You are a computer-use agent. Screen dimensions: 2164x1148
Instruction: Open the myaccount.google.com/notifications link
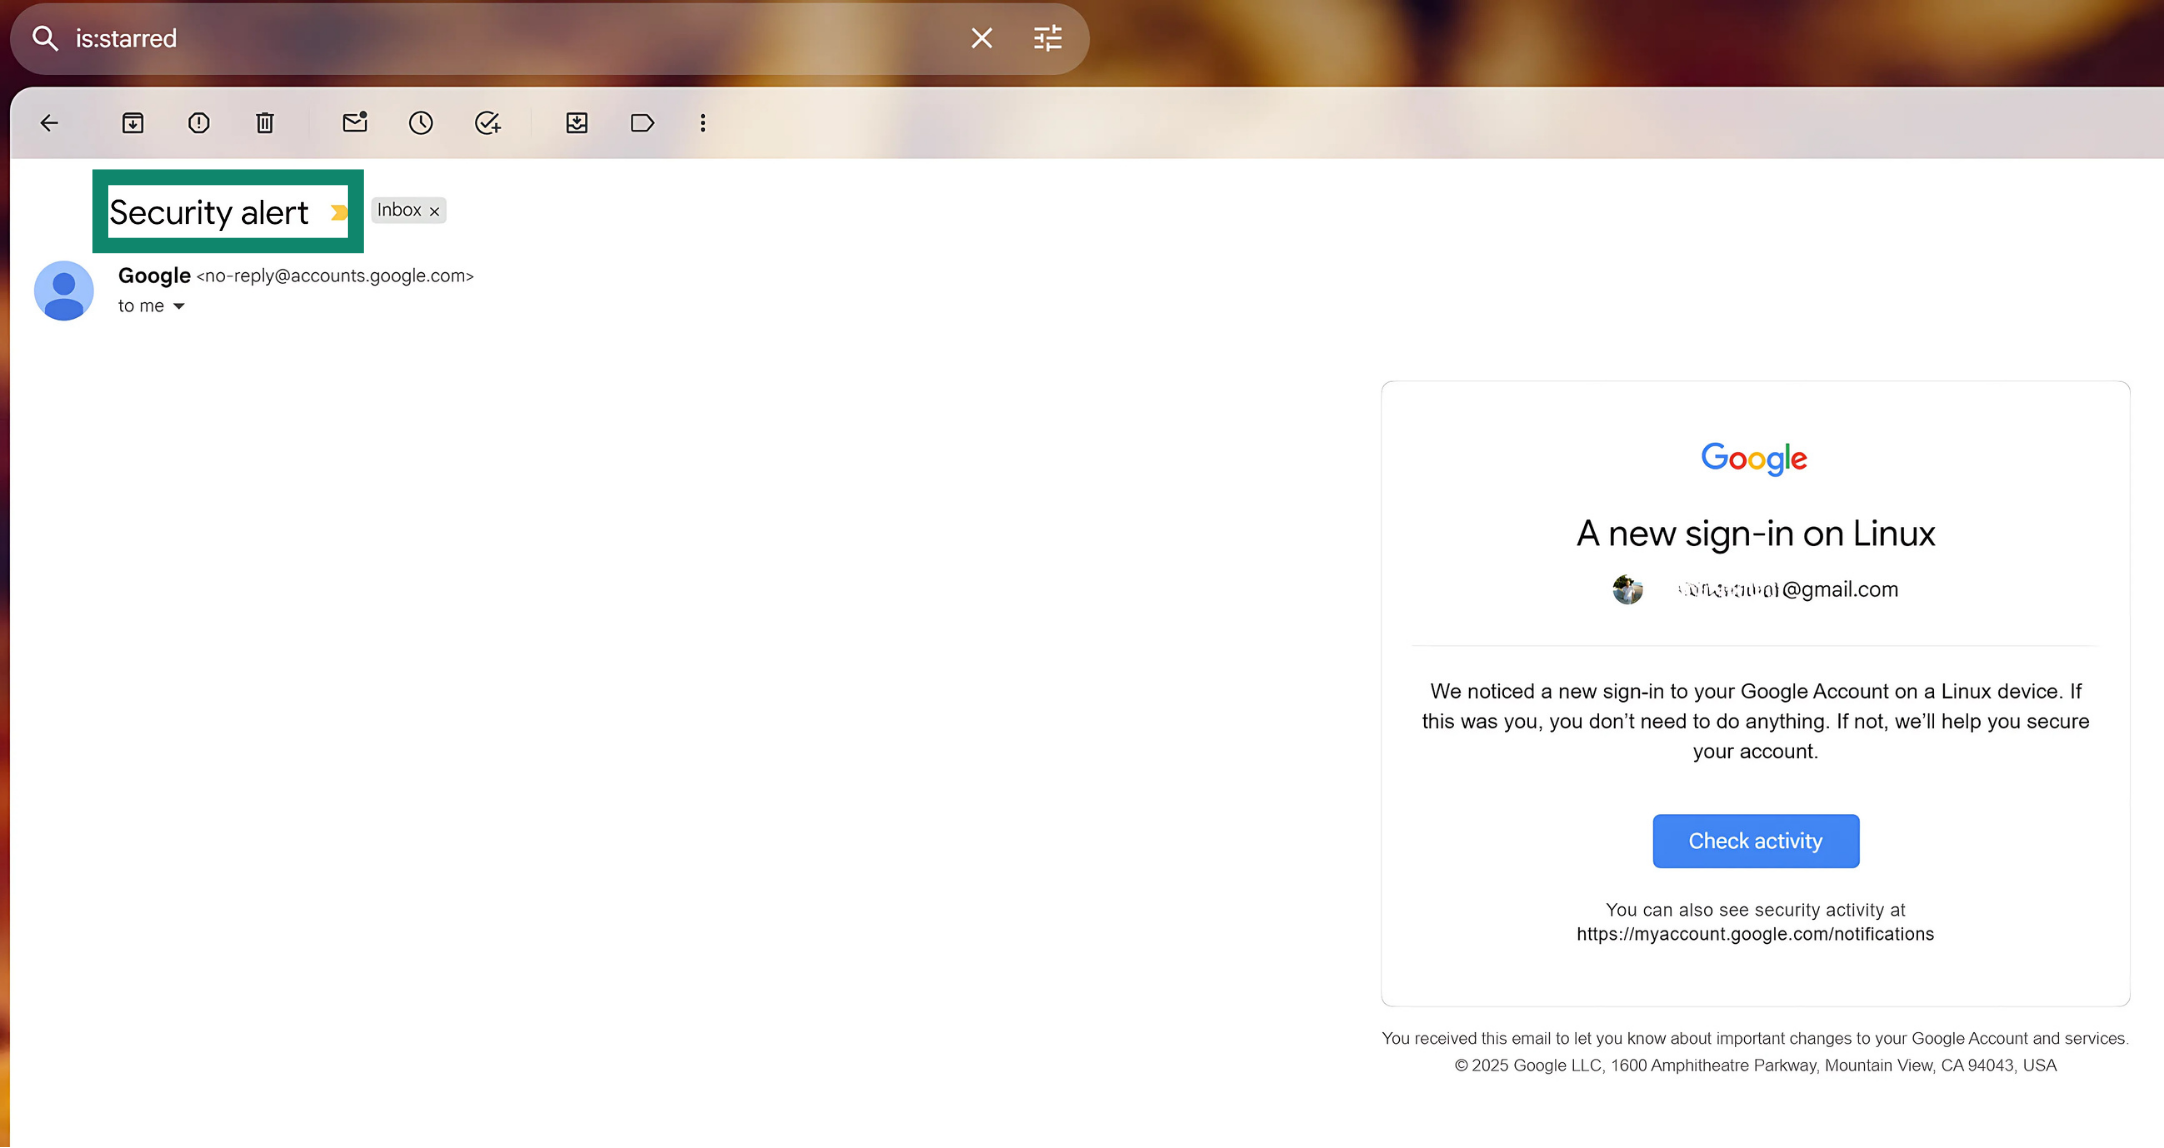click(x=1755, y=934)
